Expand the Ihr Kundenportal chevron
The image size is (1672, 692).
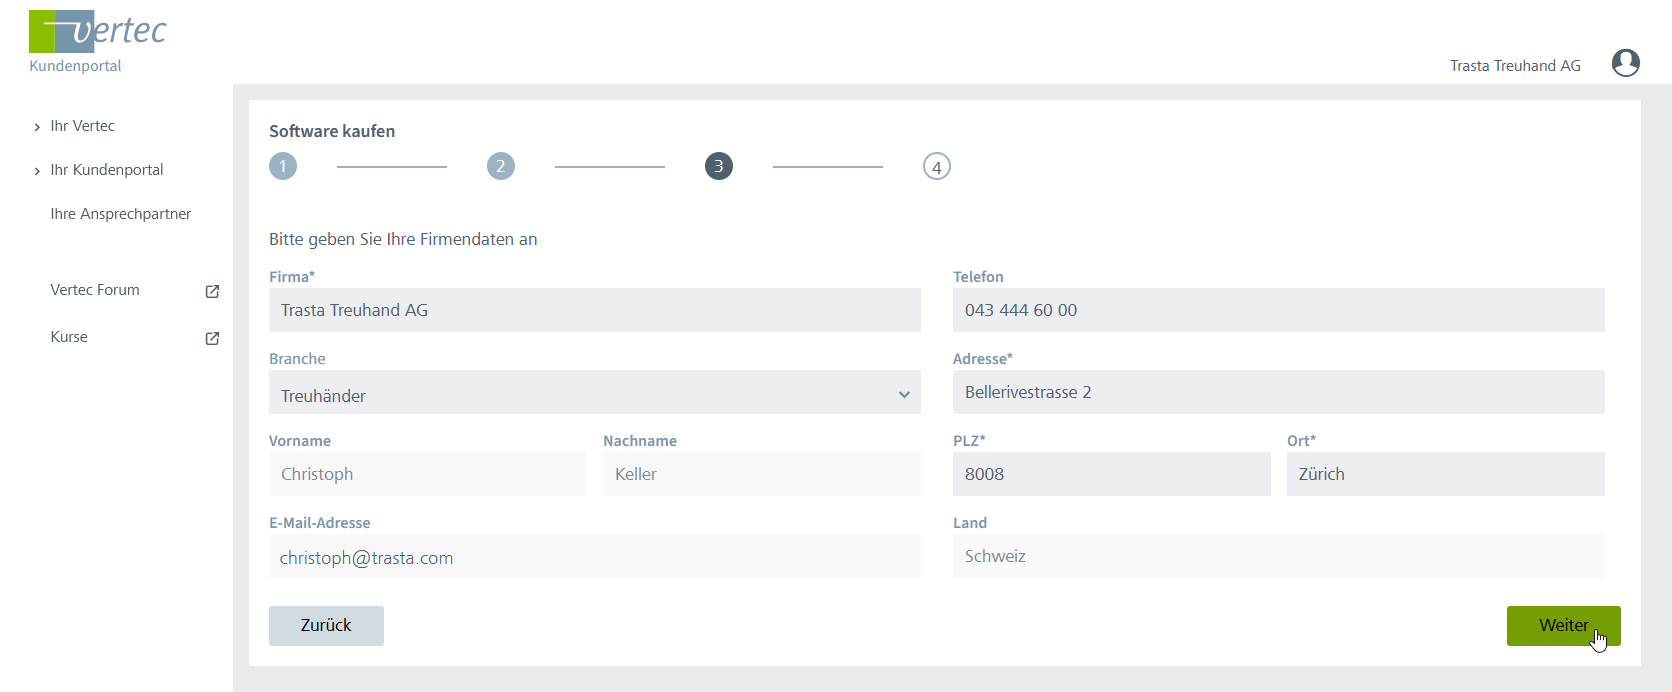37,171
